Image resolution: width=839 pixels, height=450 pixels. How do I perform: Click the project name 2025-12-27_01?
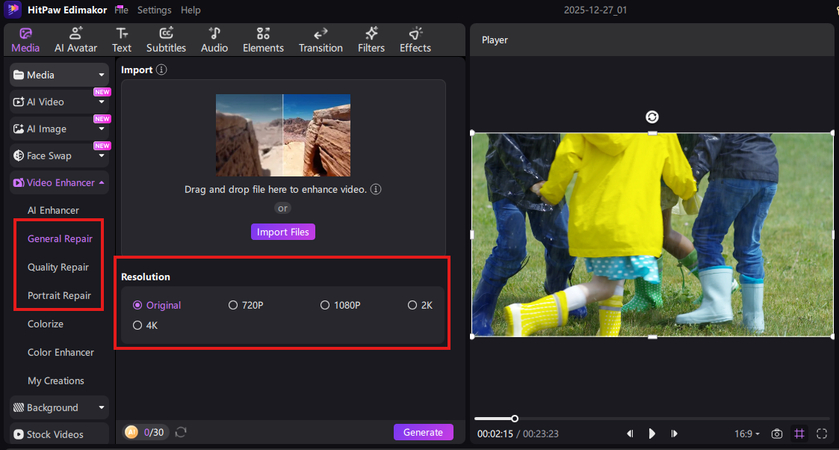click(595, 10)
